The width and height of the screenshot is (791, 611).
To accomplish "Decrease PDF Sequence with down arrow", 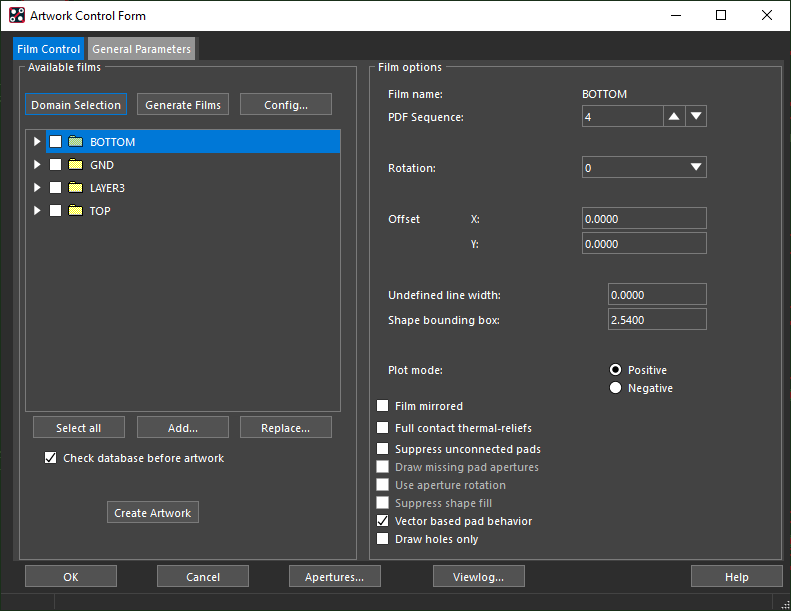I will 696,117.
